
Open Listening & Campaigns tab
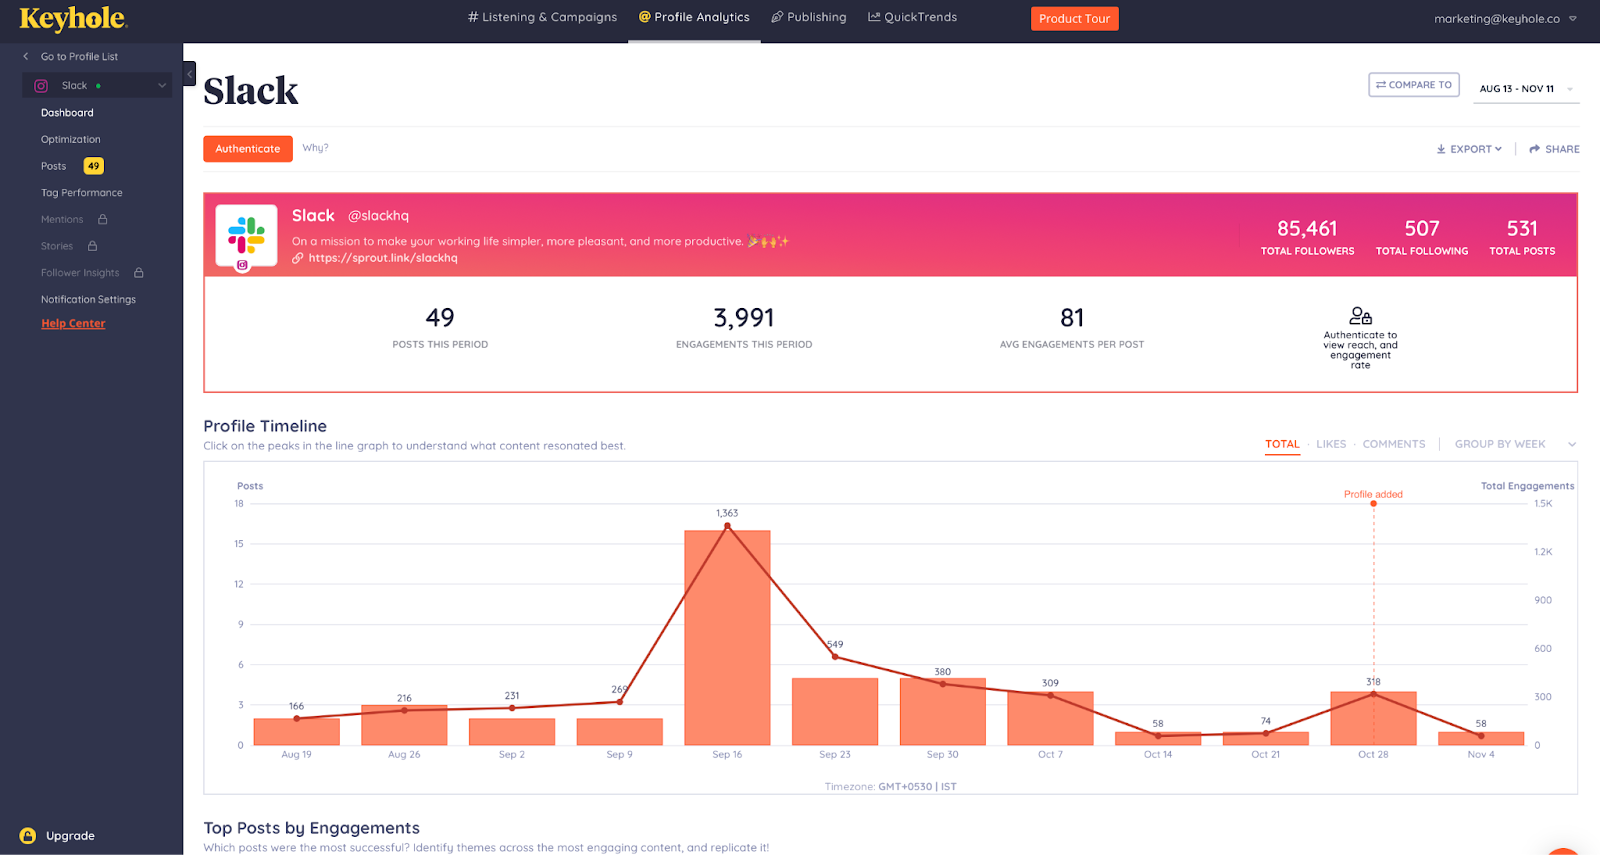click(542, 17)
